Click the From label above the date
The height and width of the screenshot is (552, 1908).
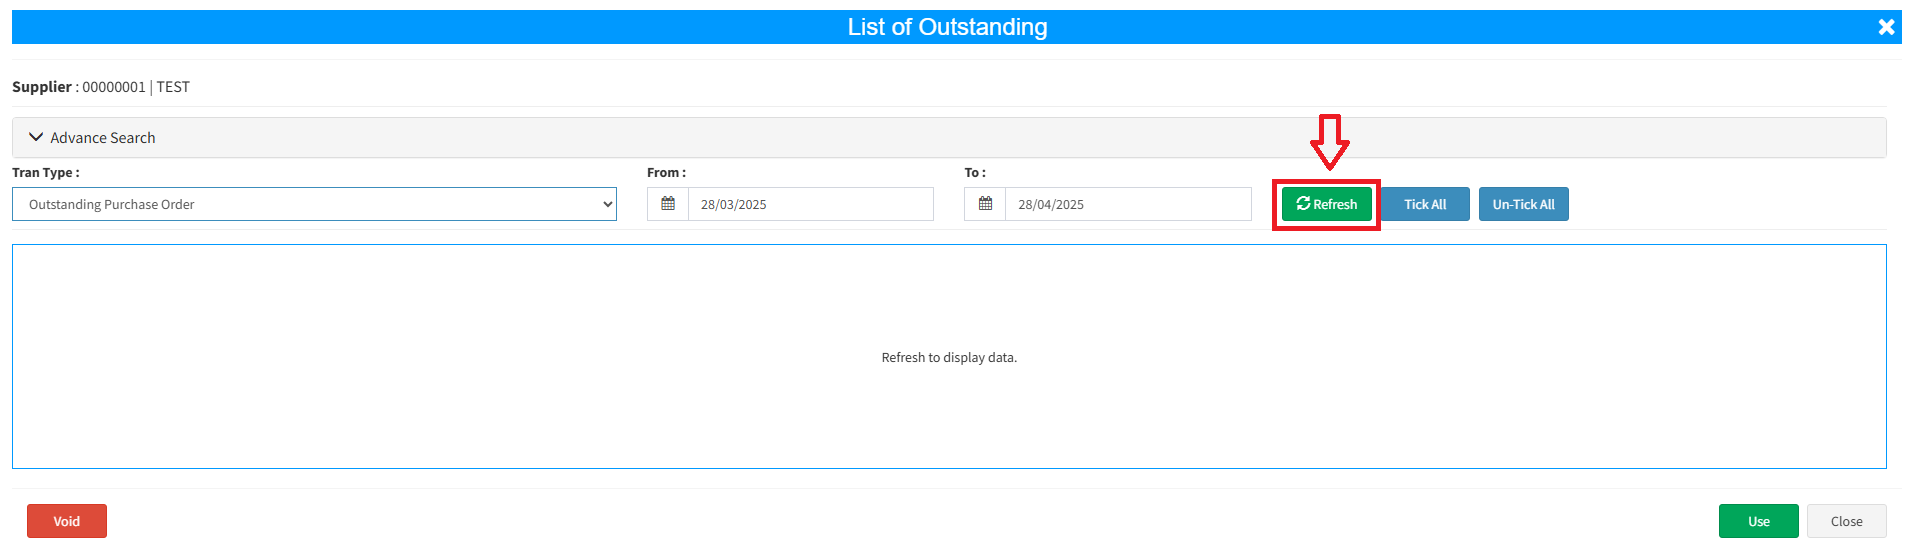click(x=666, y=173)
